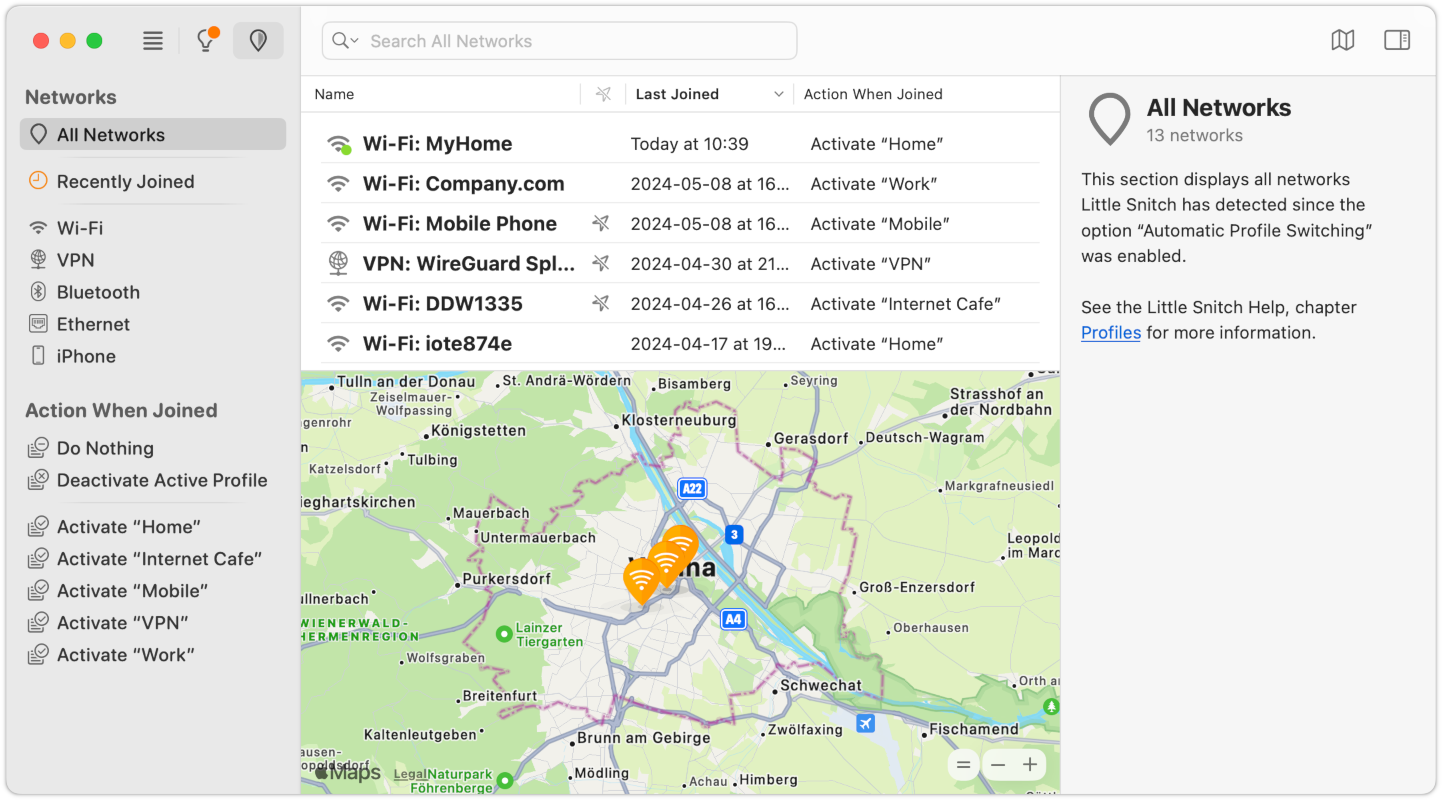Image resolution: width=1442 pixels, height=800 pixels.
Task: Click Lainzer Tiergarten park marker
Action: (x=504, y=634)
